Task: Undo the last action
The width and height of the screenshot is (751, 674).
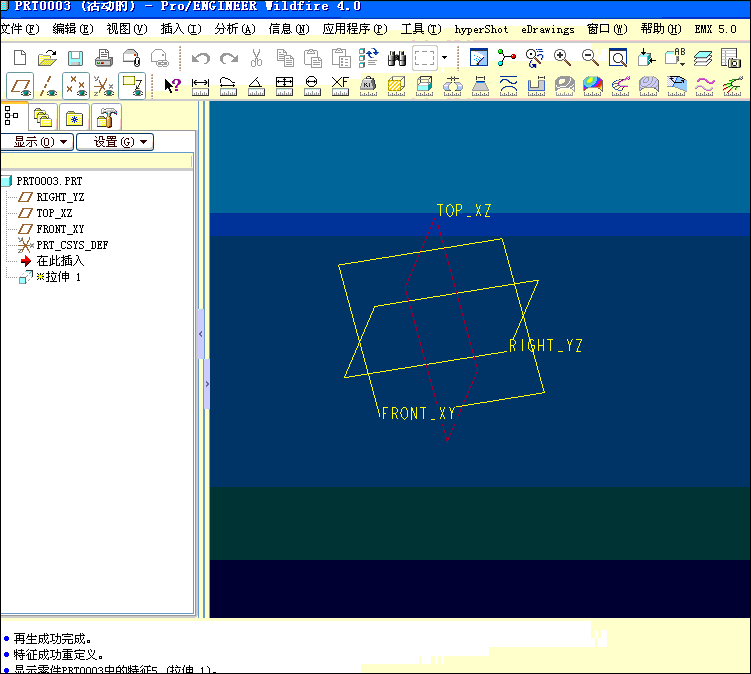Action: click(201, 58)
